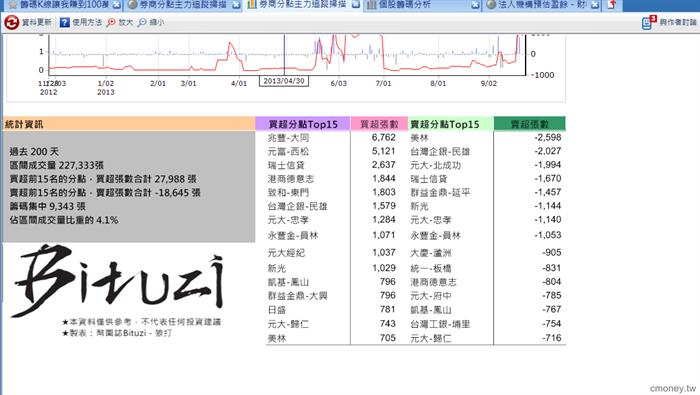Image resolution: width=700 pixels, height=395 pixels.
Task: Click 台灣工銀-埔里 broker name
Action: point(440,324)
